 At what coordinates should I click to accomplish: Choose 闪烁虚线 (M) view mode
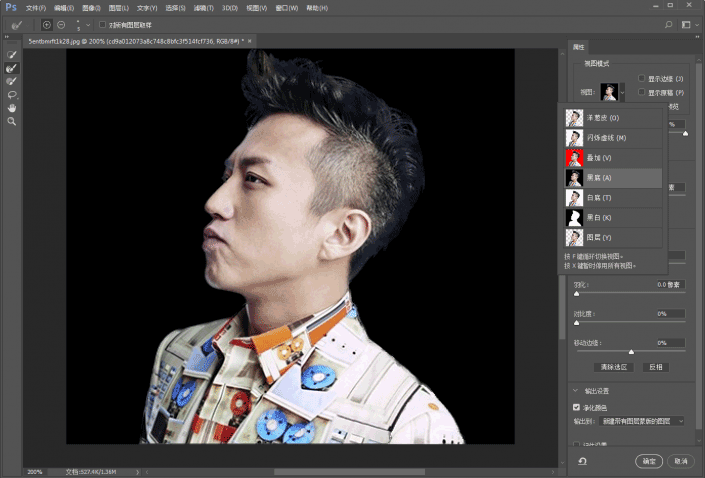[x=613, y=138]
